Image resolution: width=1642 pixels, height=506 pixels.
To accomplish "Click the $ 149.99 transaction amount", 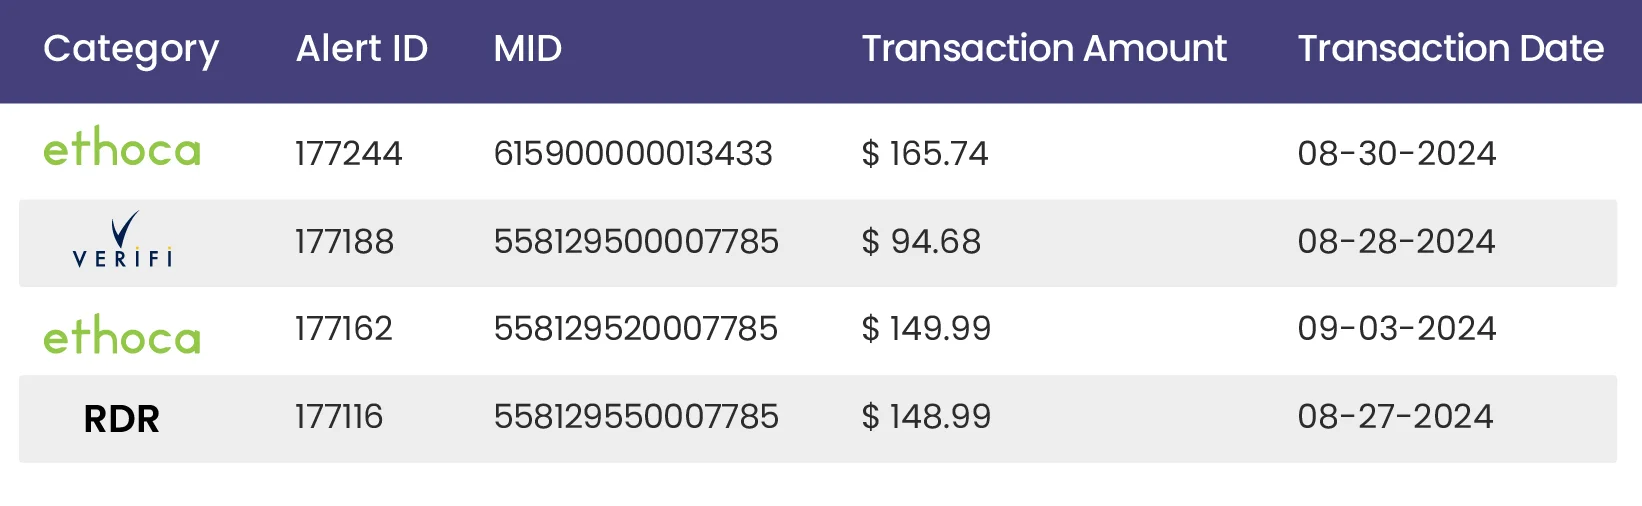I will tap(926, 328).
